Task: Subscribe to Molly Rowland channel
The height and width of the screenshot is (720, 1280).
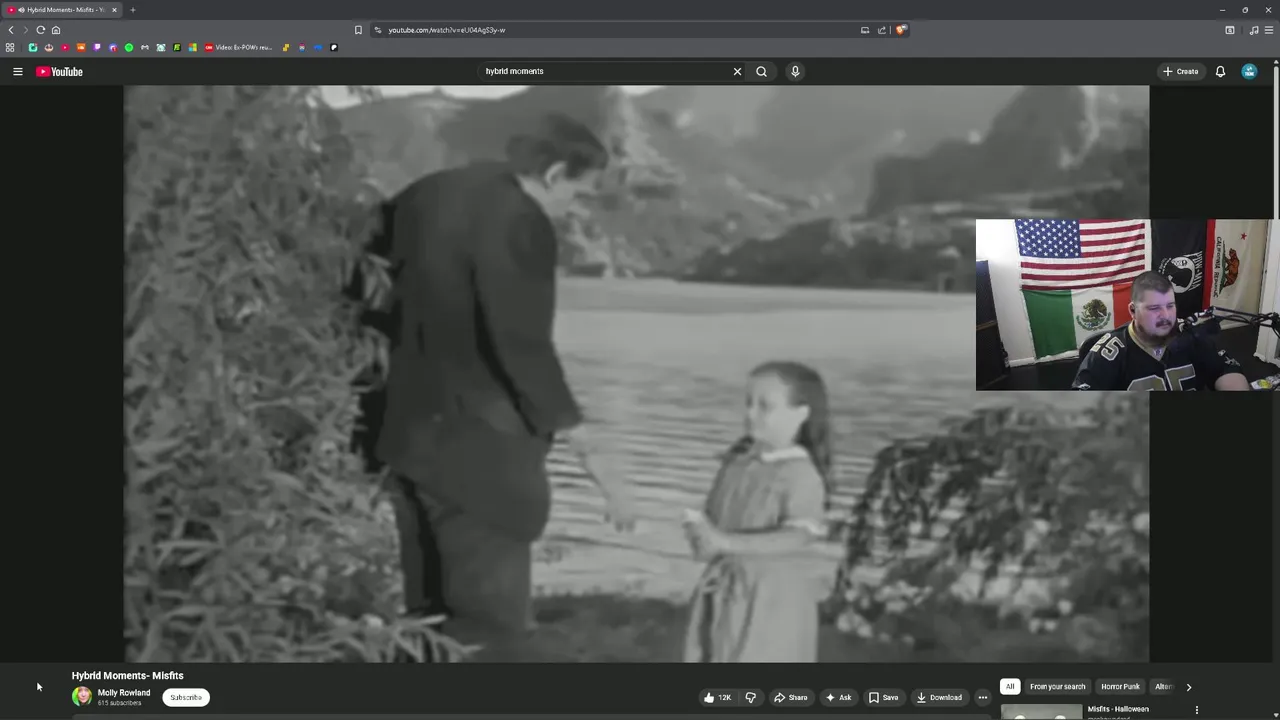Action: pyautogui.click(x=186, y=697)
